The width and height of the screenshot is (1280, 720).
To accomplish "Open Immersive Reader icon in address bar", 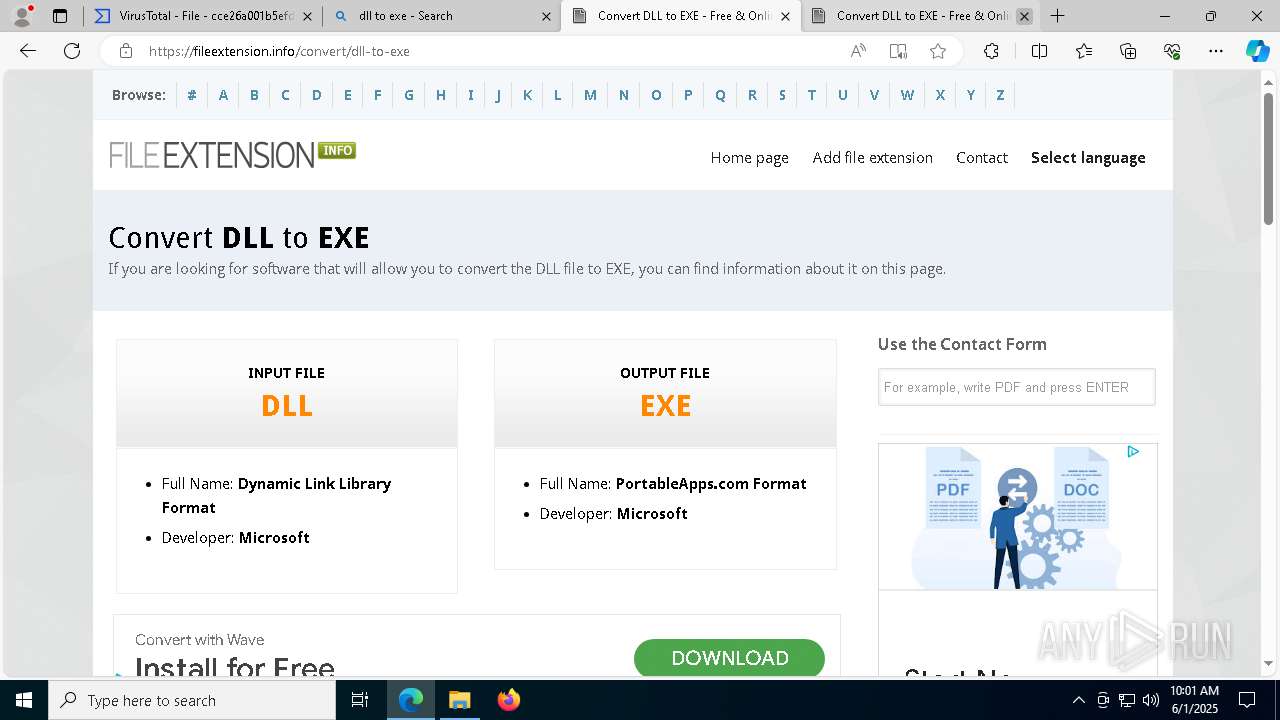I will (898, 51).
